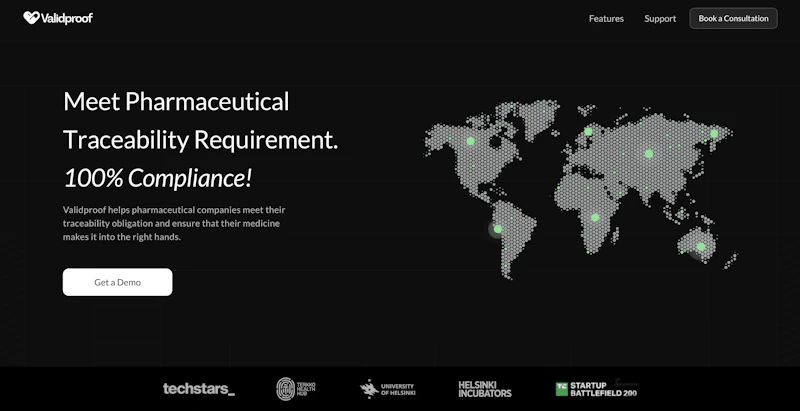Click the Terkko Health Hub logo
Screen dimensions: 800x411
(296, 389)
